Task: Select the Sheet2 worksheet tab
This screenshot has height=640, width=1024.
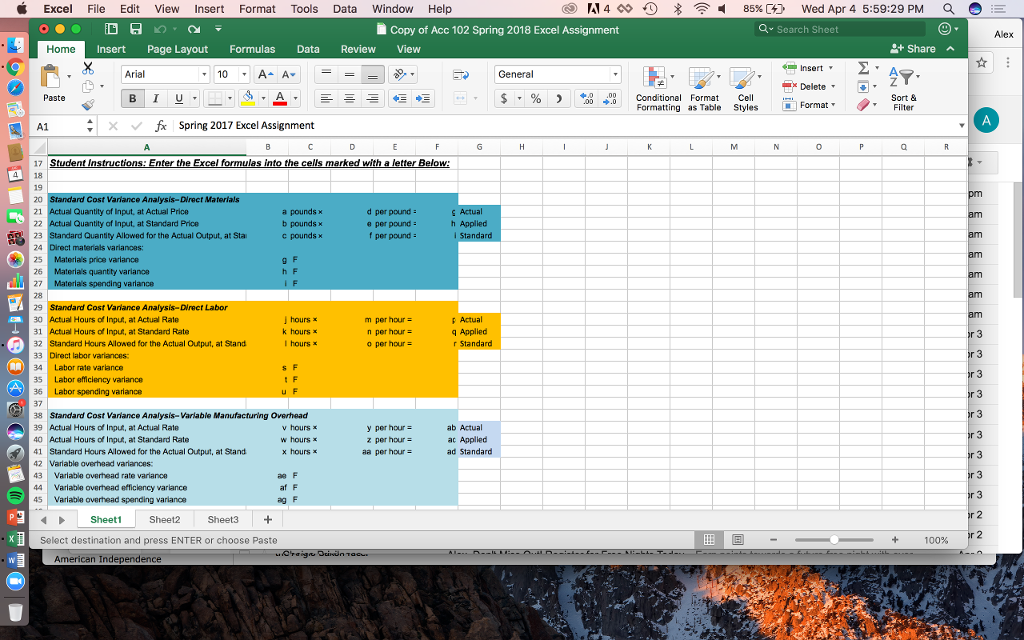Action: (x=163, y=519)
